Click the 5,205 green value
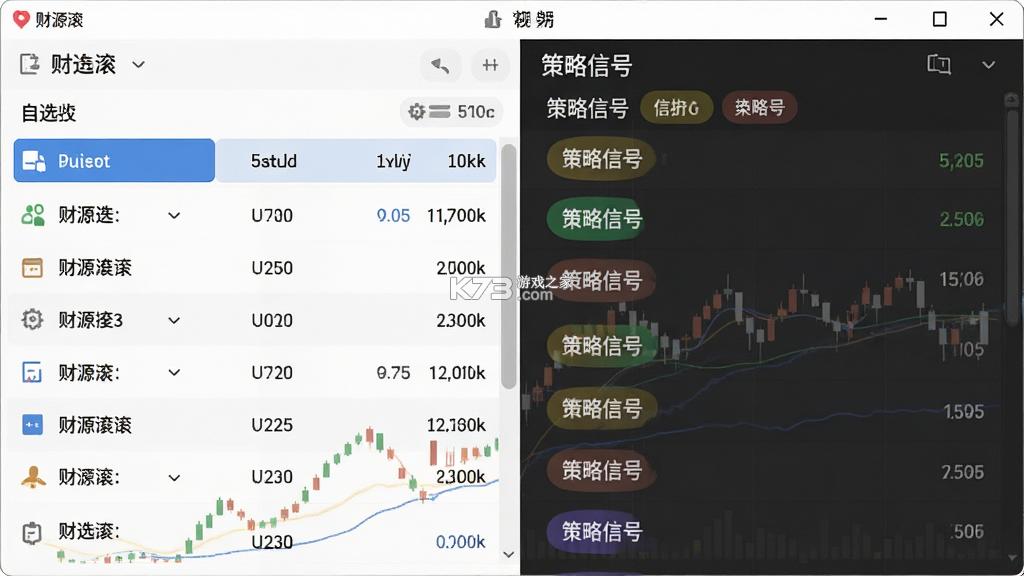 point(961,161)
